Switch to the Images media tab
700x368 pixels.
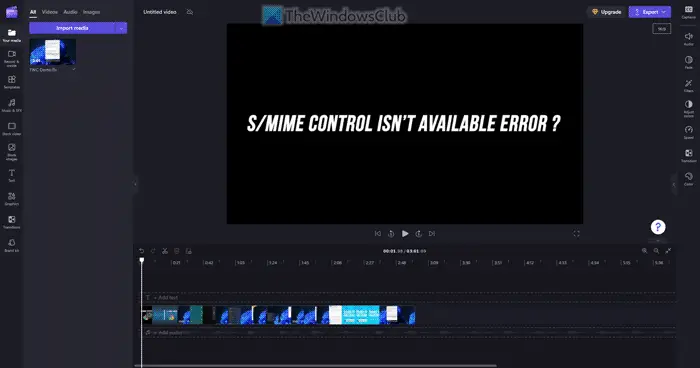coord(91,12)
